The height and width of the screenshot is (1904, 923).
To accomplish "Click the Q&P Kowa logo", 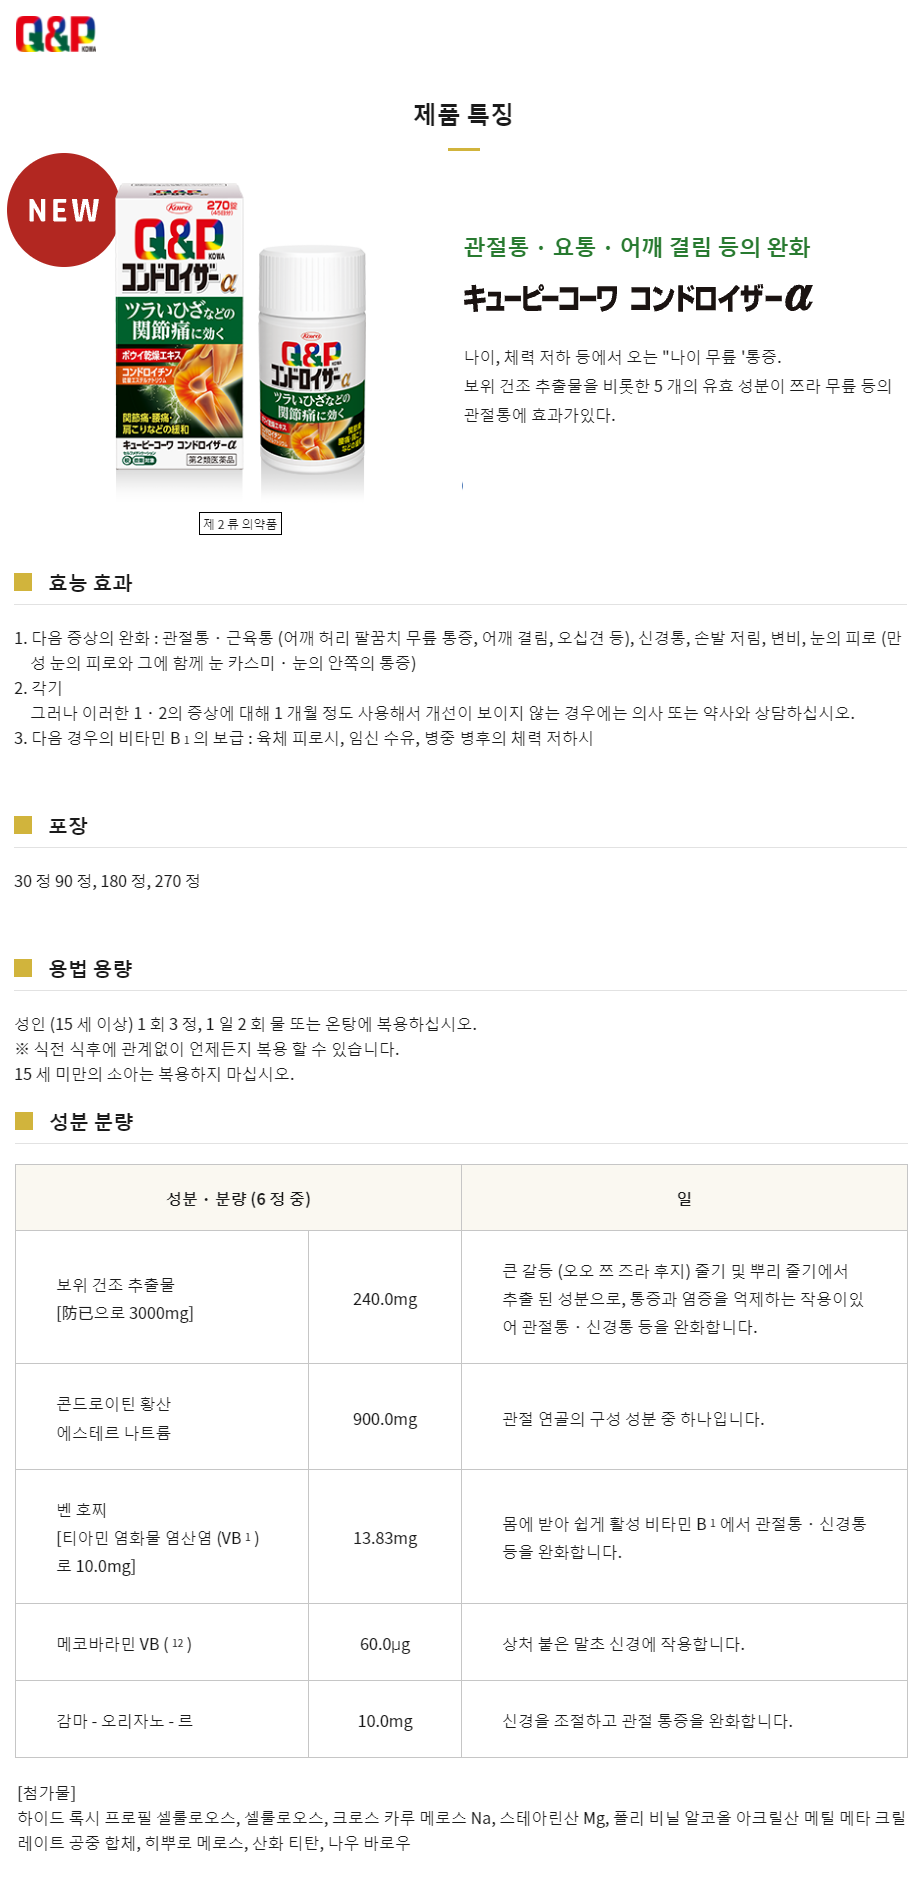I will tap(56, 34).
